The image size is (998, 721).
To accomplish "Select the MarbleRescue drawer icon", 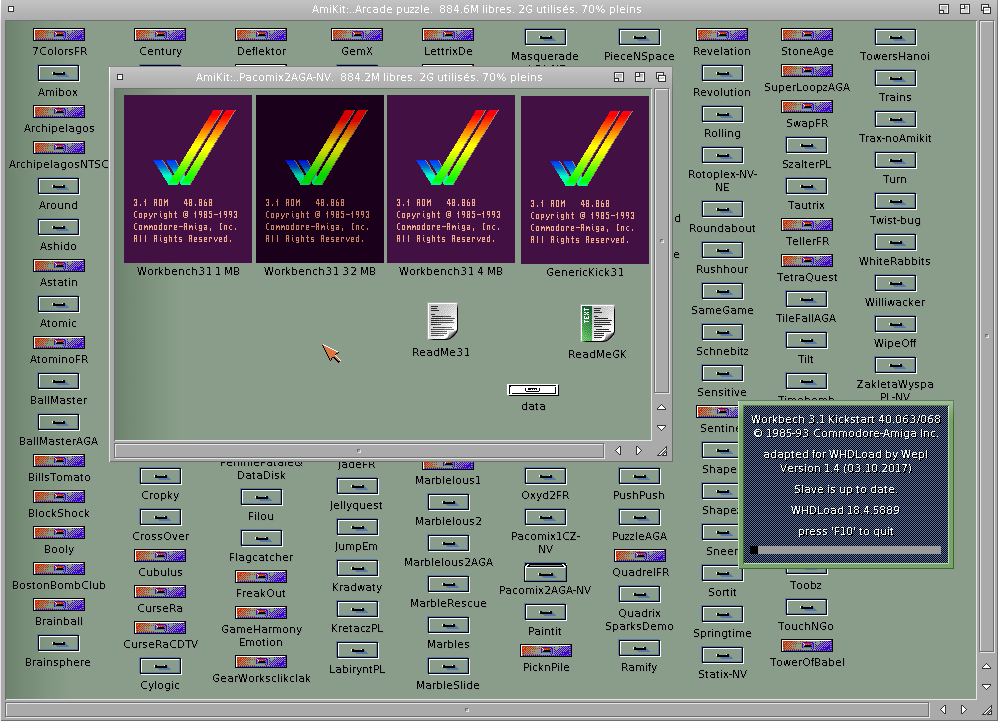I will 449,585.
